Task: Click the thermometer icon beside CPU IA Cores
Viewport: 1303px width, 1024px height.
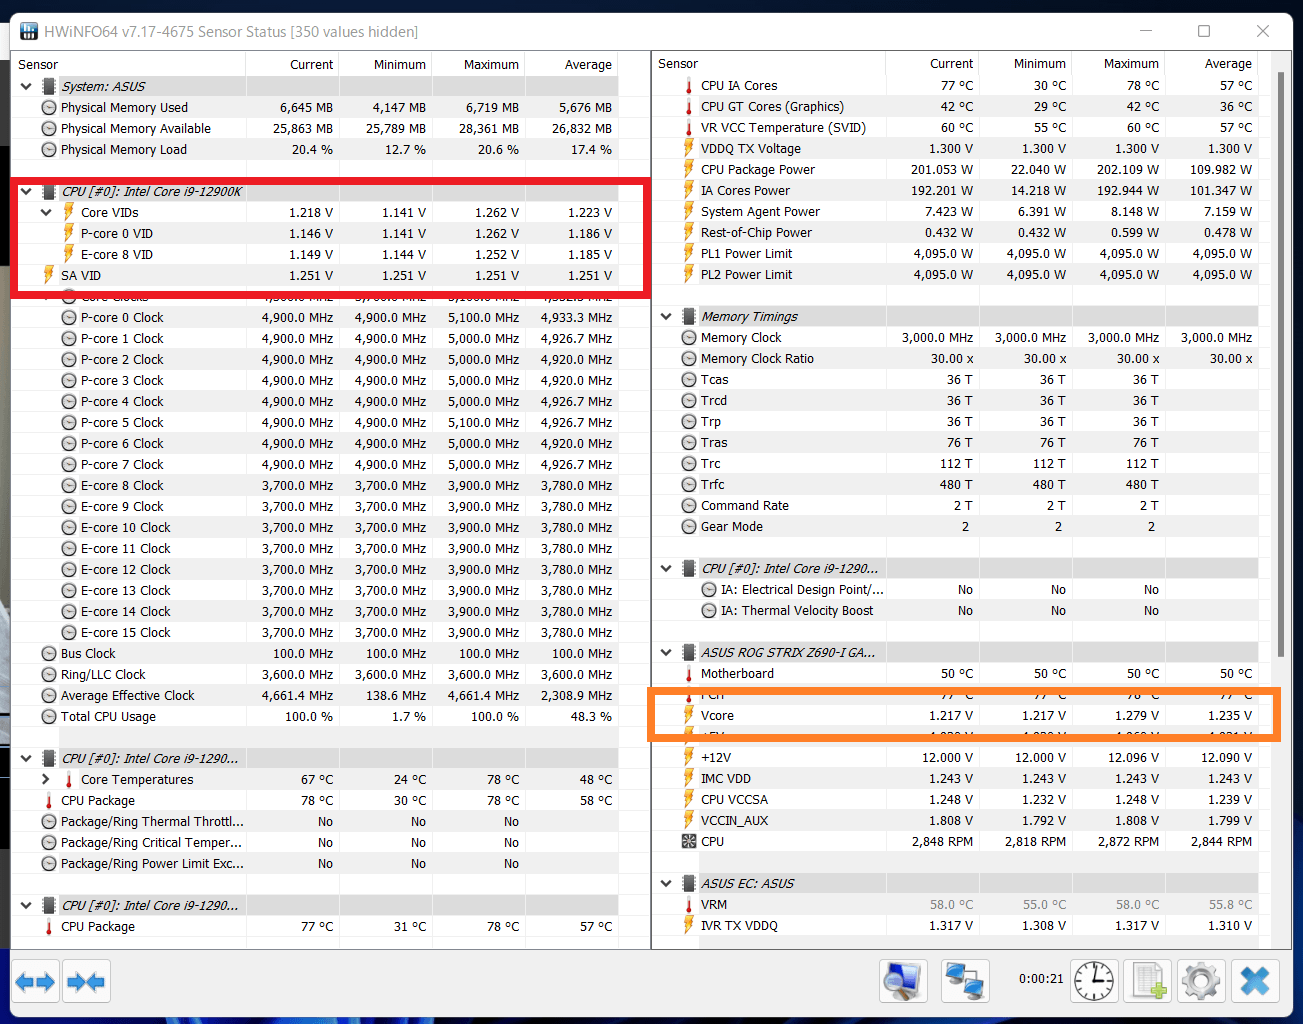Action: pyautogui.click(x=689, y=86)
